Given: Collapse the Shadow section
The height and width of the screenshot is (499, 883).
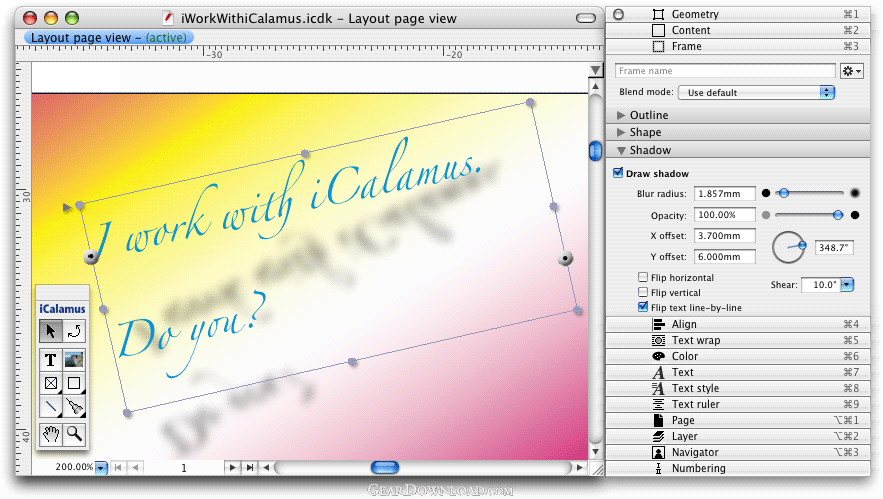Looking at the screenshot, I should coord(621,150).
